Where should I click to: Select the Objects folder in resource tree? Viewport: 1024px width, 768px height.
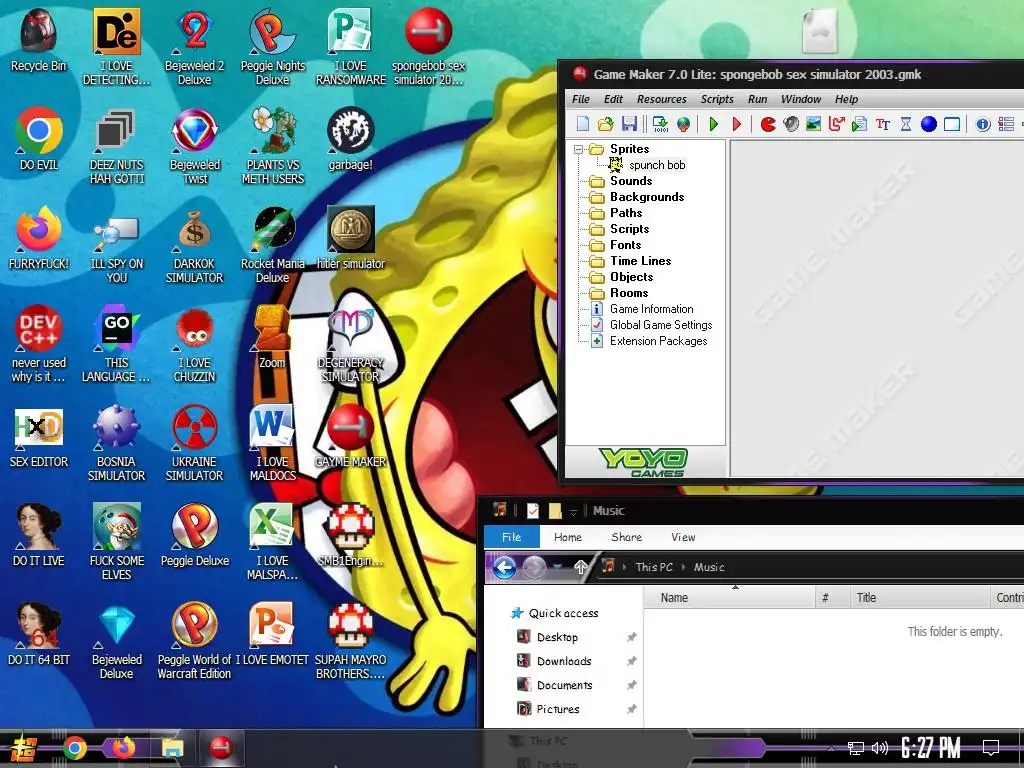(x=631, y=277)
